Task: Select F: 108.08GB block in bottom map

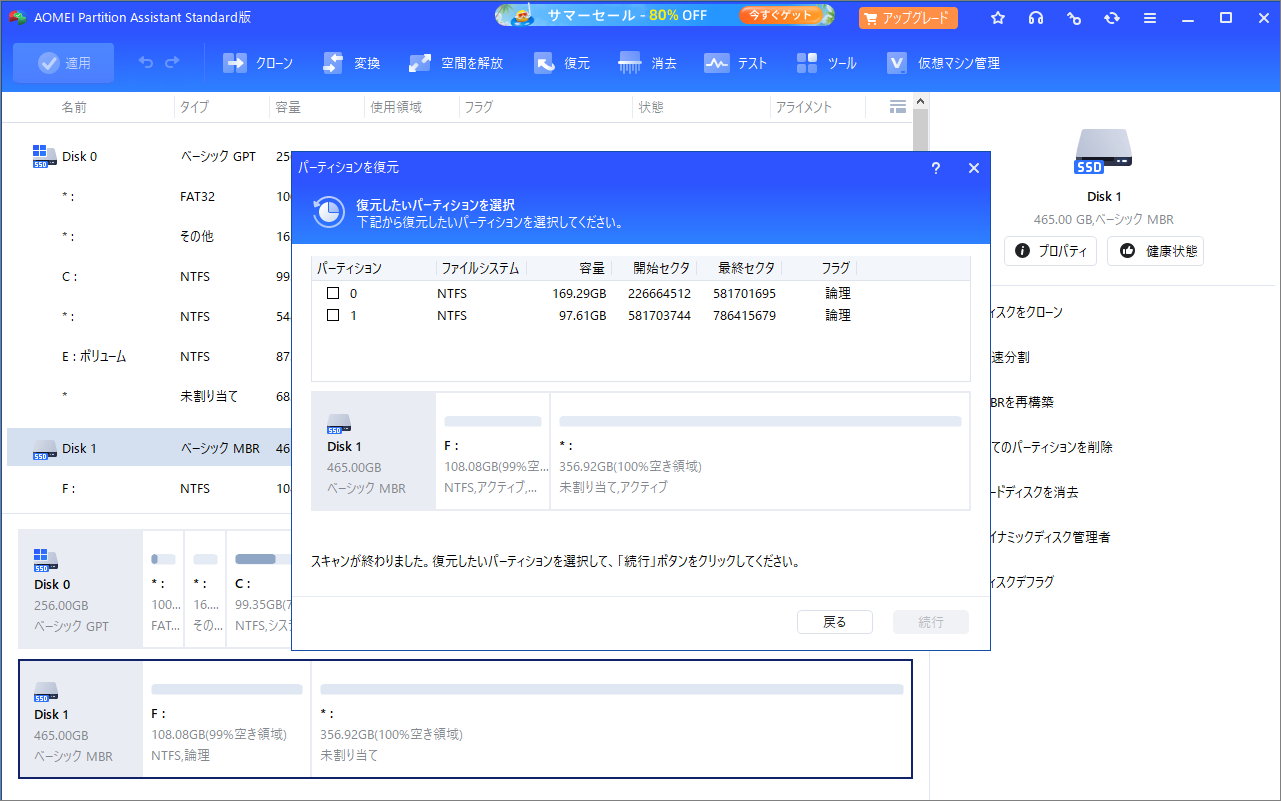Action: pos(227,719)
